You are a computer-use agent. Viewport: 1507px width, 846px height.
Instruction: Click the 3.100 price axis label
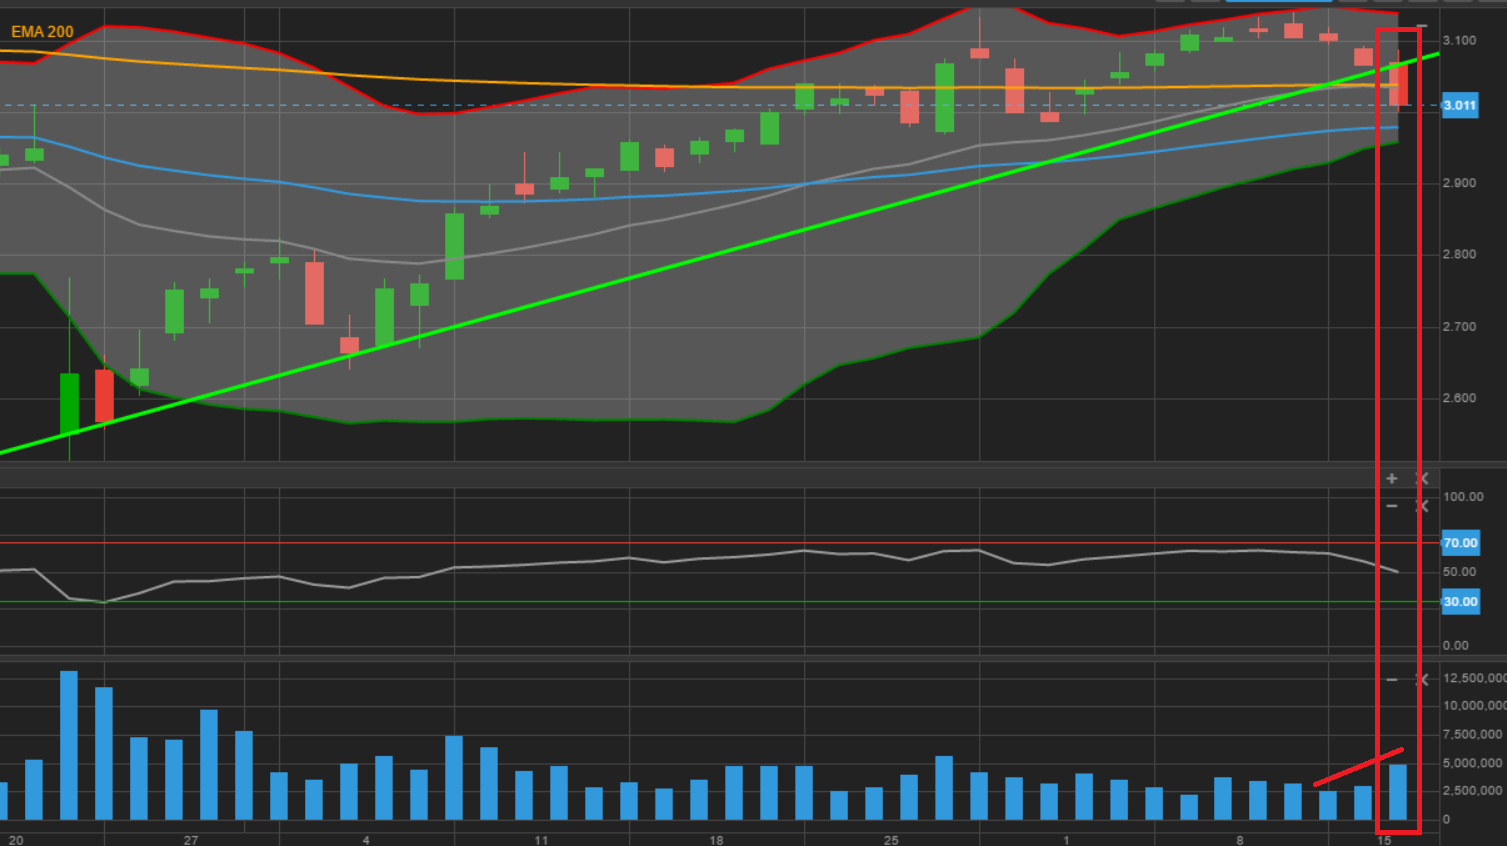(1459, 41)
